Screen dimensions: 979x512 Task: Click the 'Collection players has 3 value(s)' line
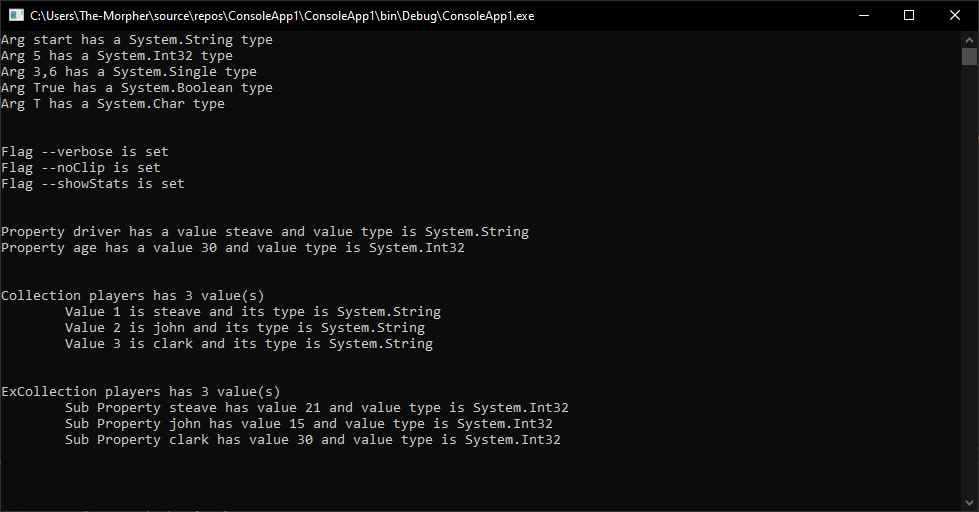133,296
